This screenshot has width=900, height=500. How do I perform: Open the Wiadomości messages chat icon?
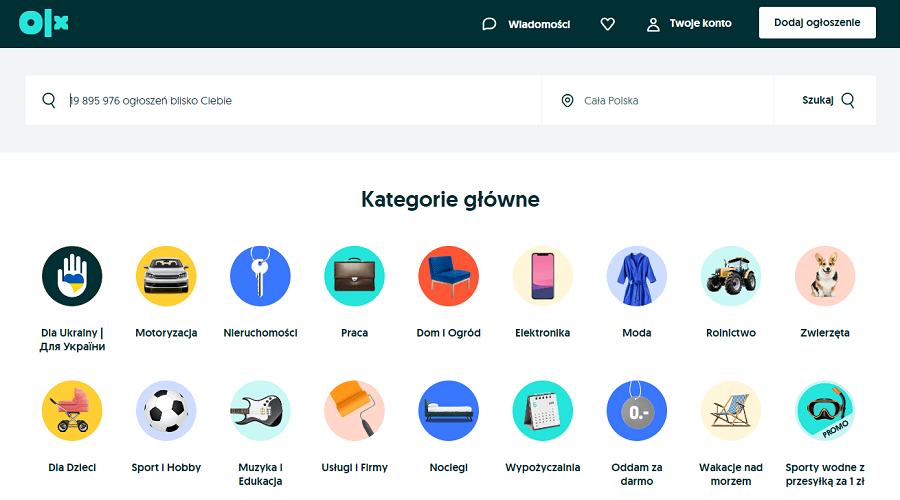(x=489, y=24)
